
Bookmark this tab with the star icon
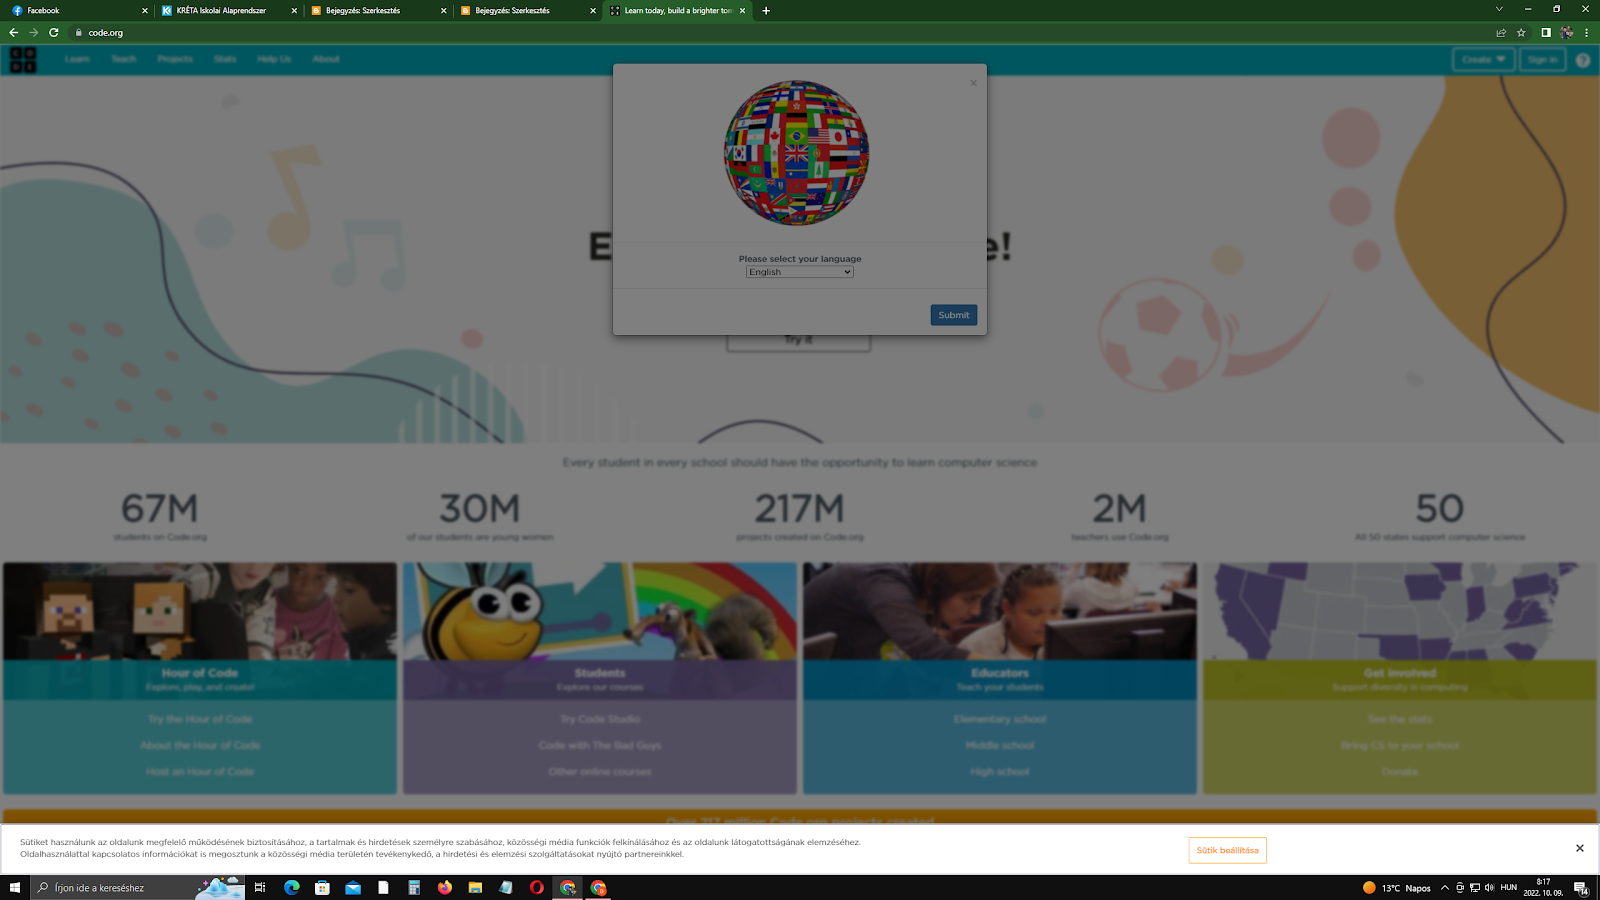pyautogui.click(x=1521, y=33)
